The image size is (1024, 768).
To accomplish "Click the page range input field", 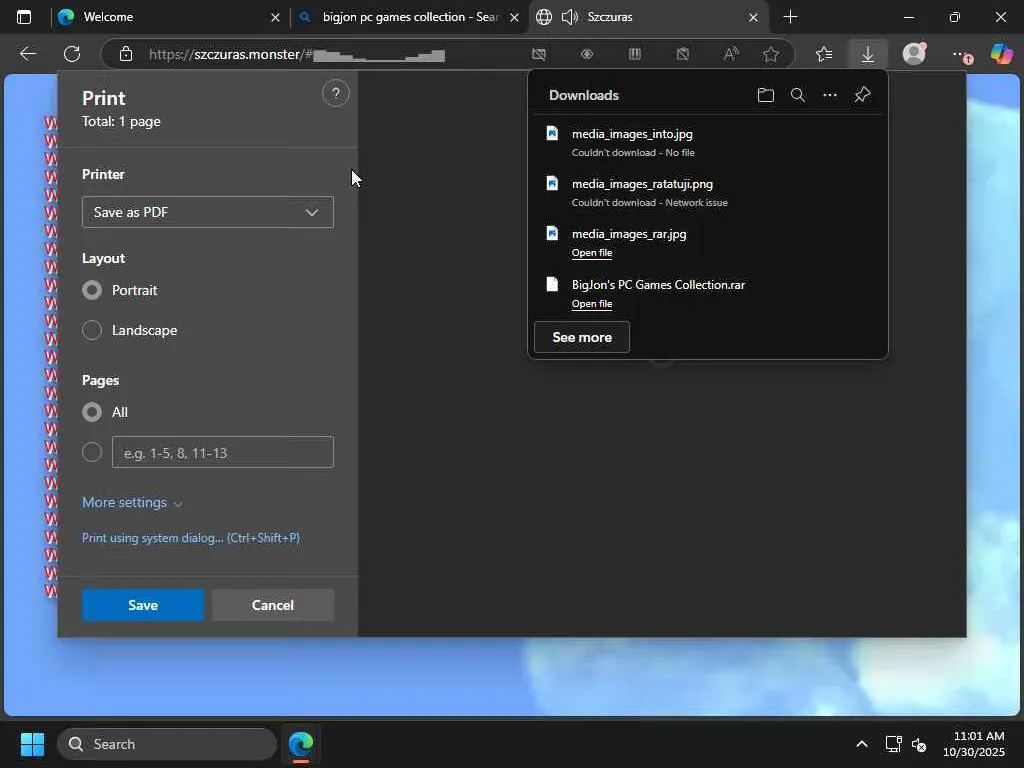I will pyautogui.click(x=223, y=452).
